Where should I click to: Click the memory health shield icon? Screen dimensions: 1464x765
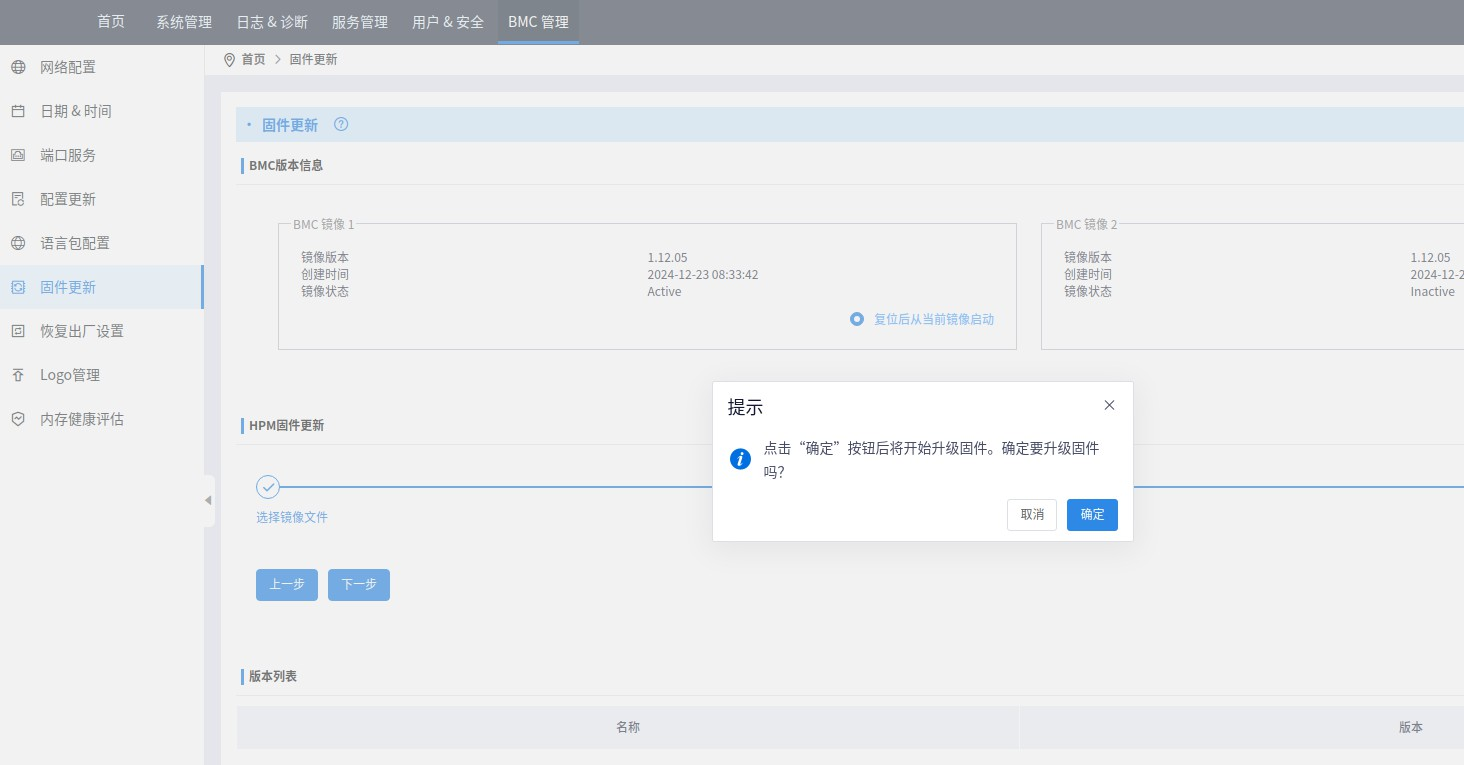18,419
